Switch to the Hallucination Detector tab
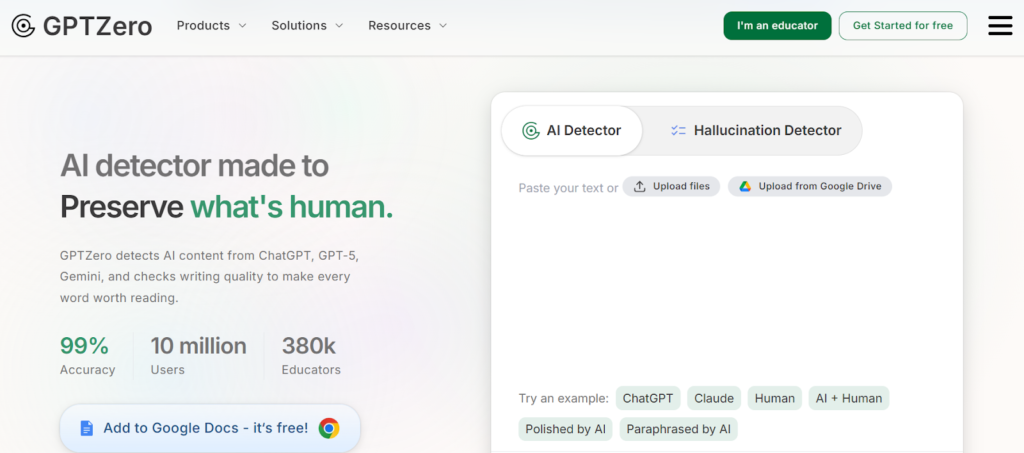Image resolution: width=1024 pixels, height=453 pixels. point(756,131)
